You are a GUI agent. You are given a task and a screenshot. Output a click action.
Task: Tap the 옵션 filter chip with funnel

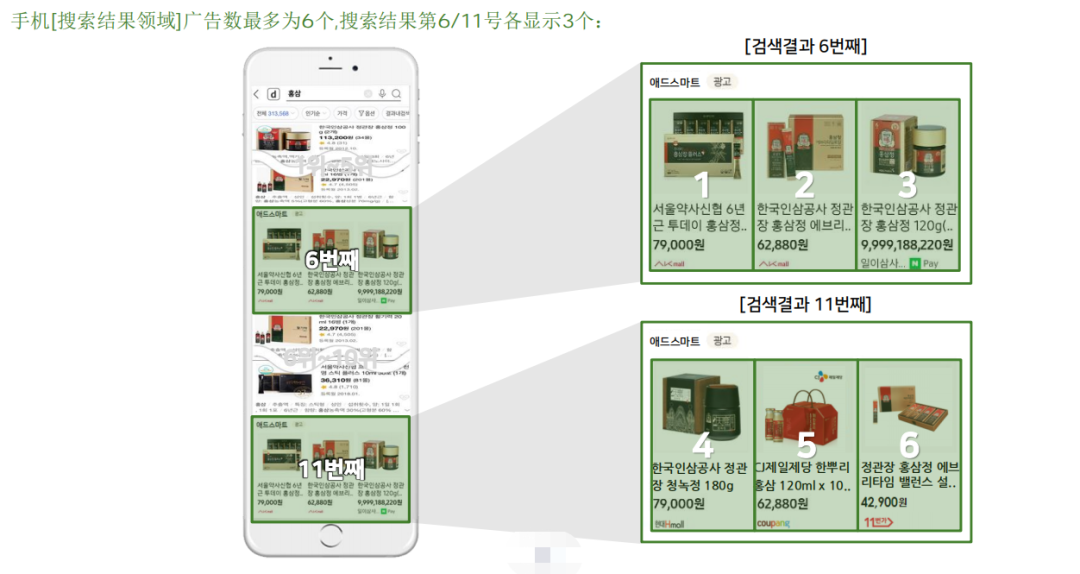[x=366, y=113]
